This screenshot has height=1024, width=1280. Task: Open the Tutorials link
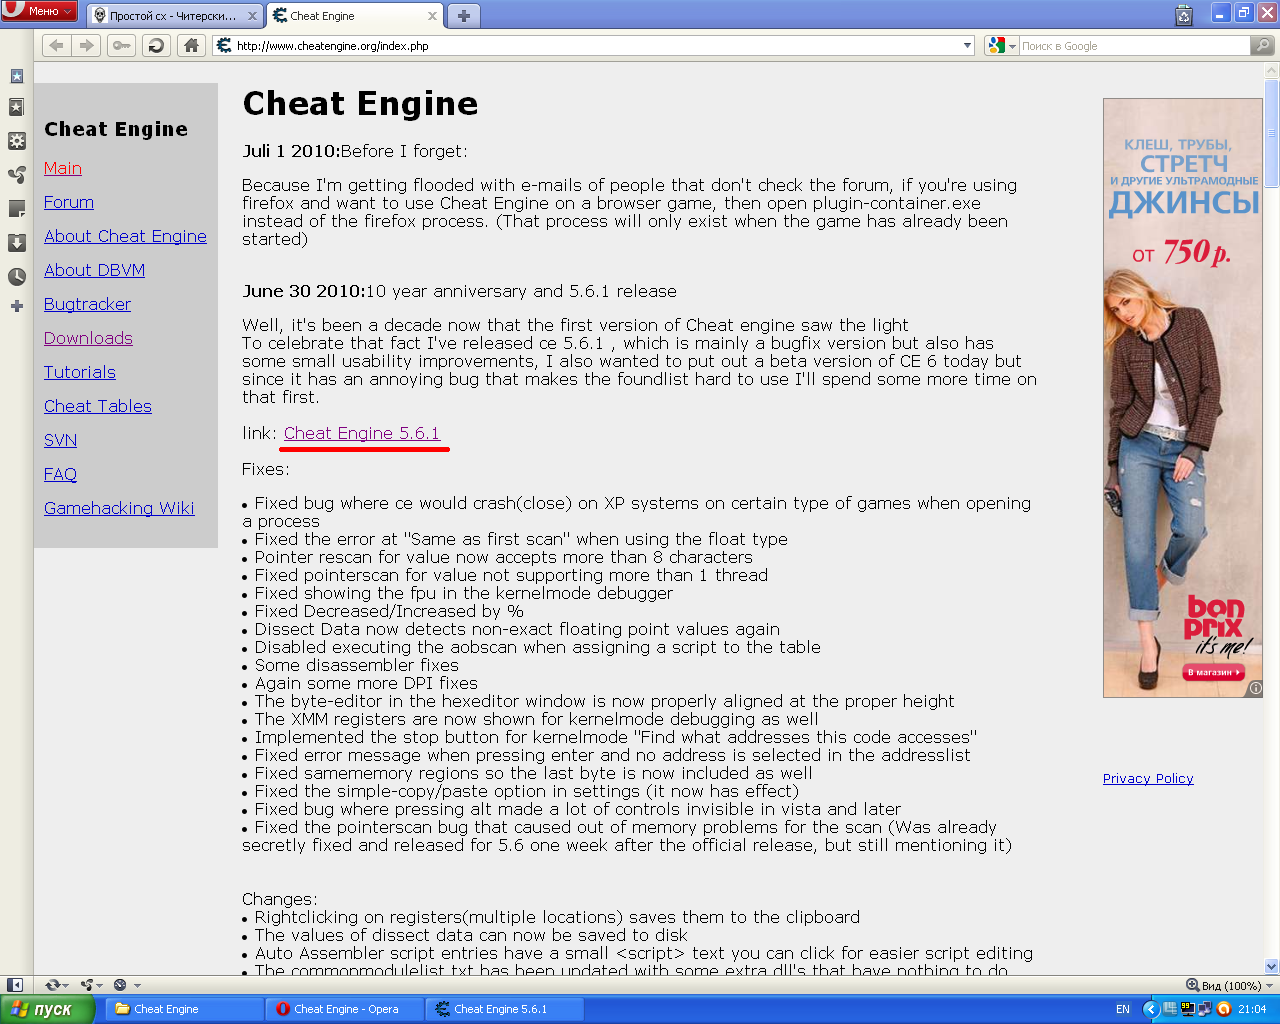click(x=80, y=372)
